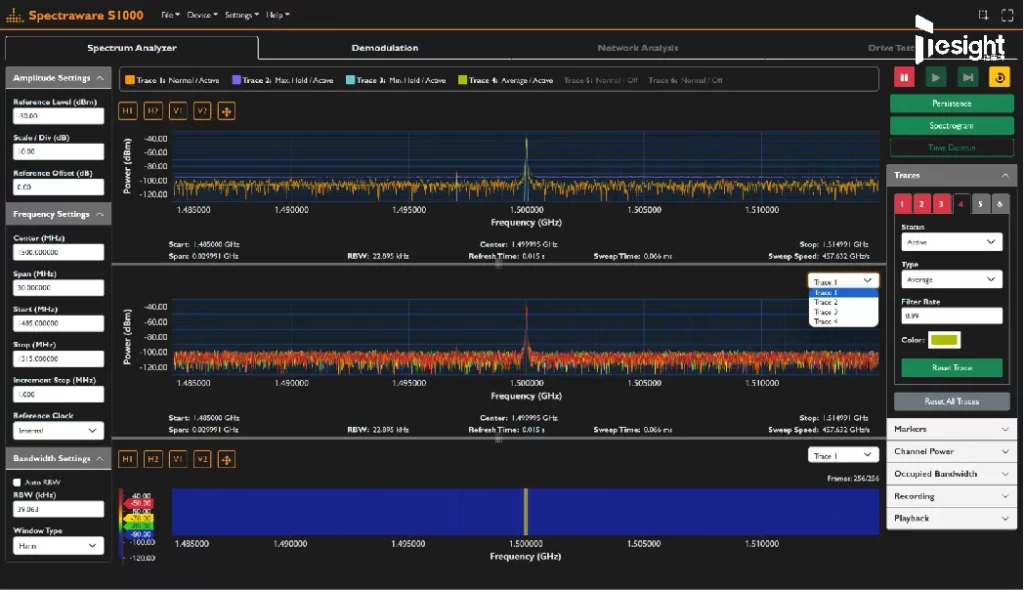The width and height of the screenshot is (1024, 590).
Task: Toggle the H1 marker above the spectrogram
Action: pyautogui.click(x=127, y=459)
